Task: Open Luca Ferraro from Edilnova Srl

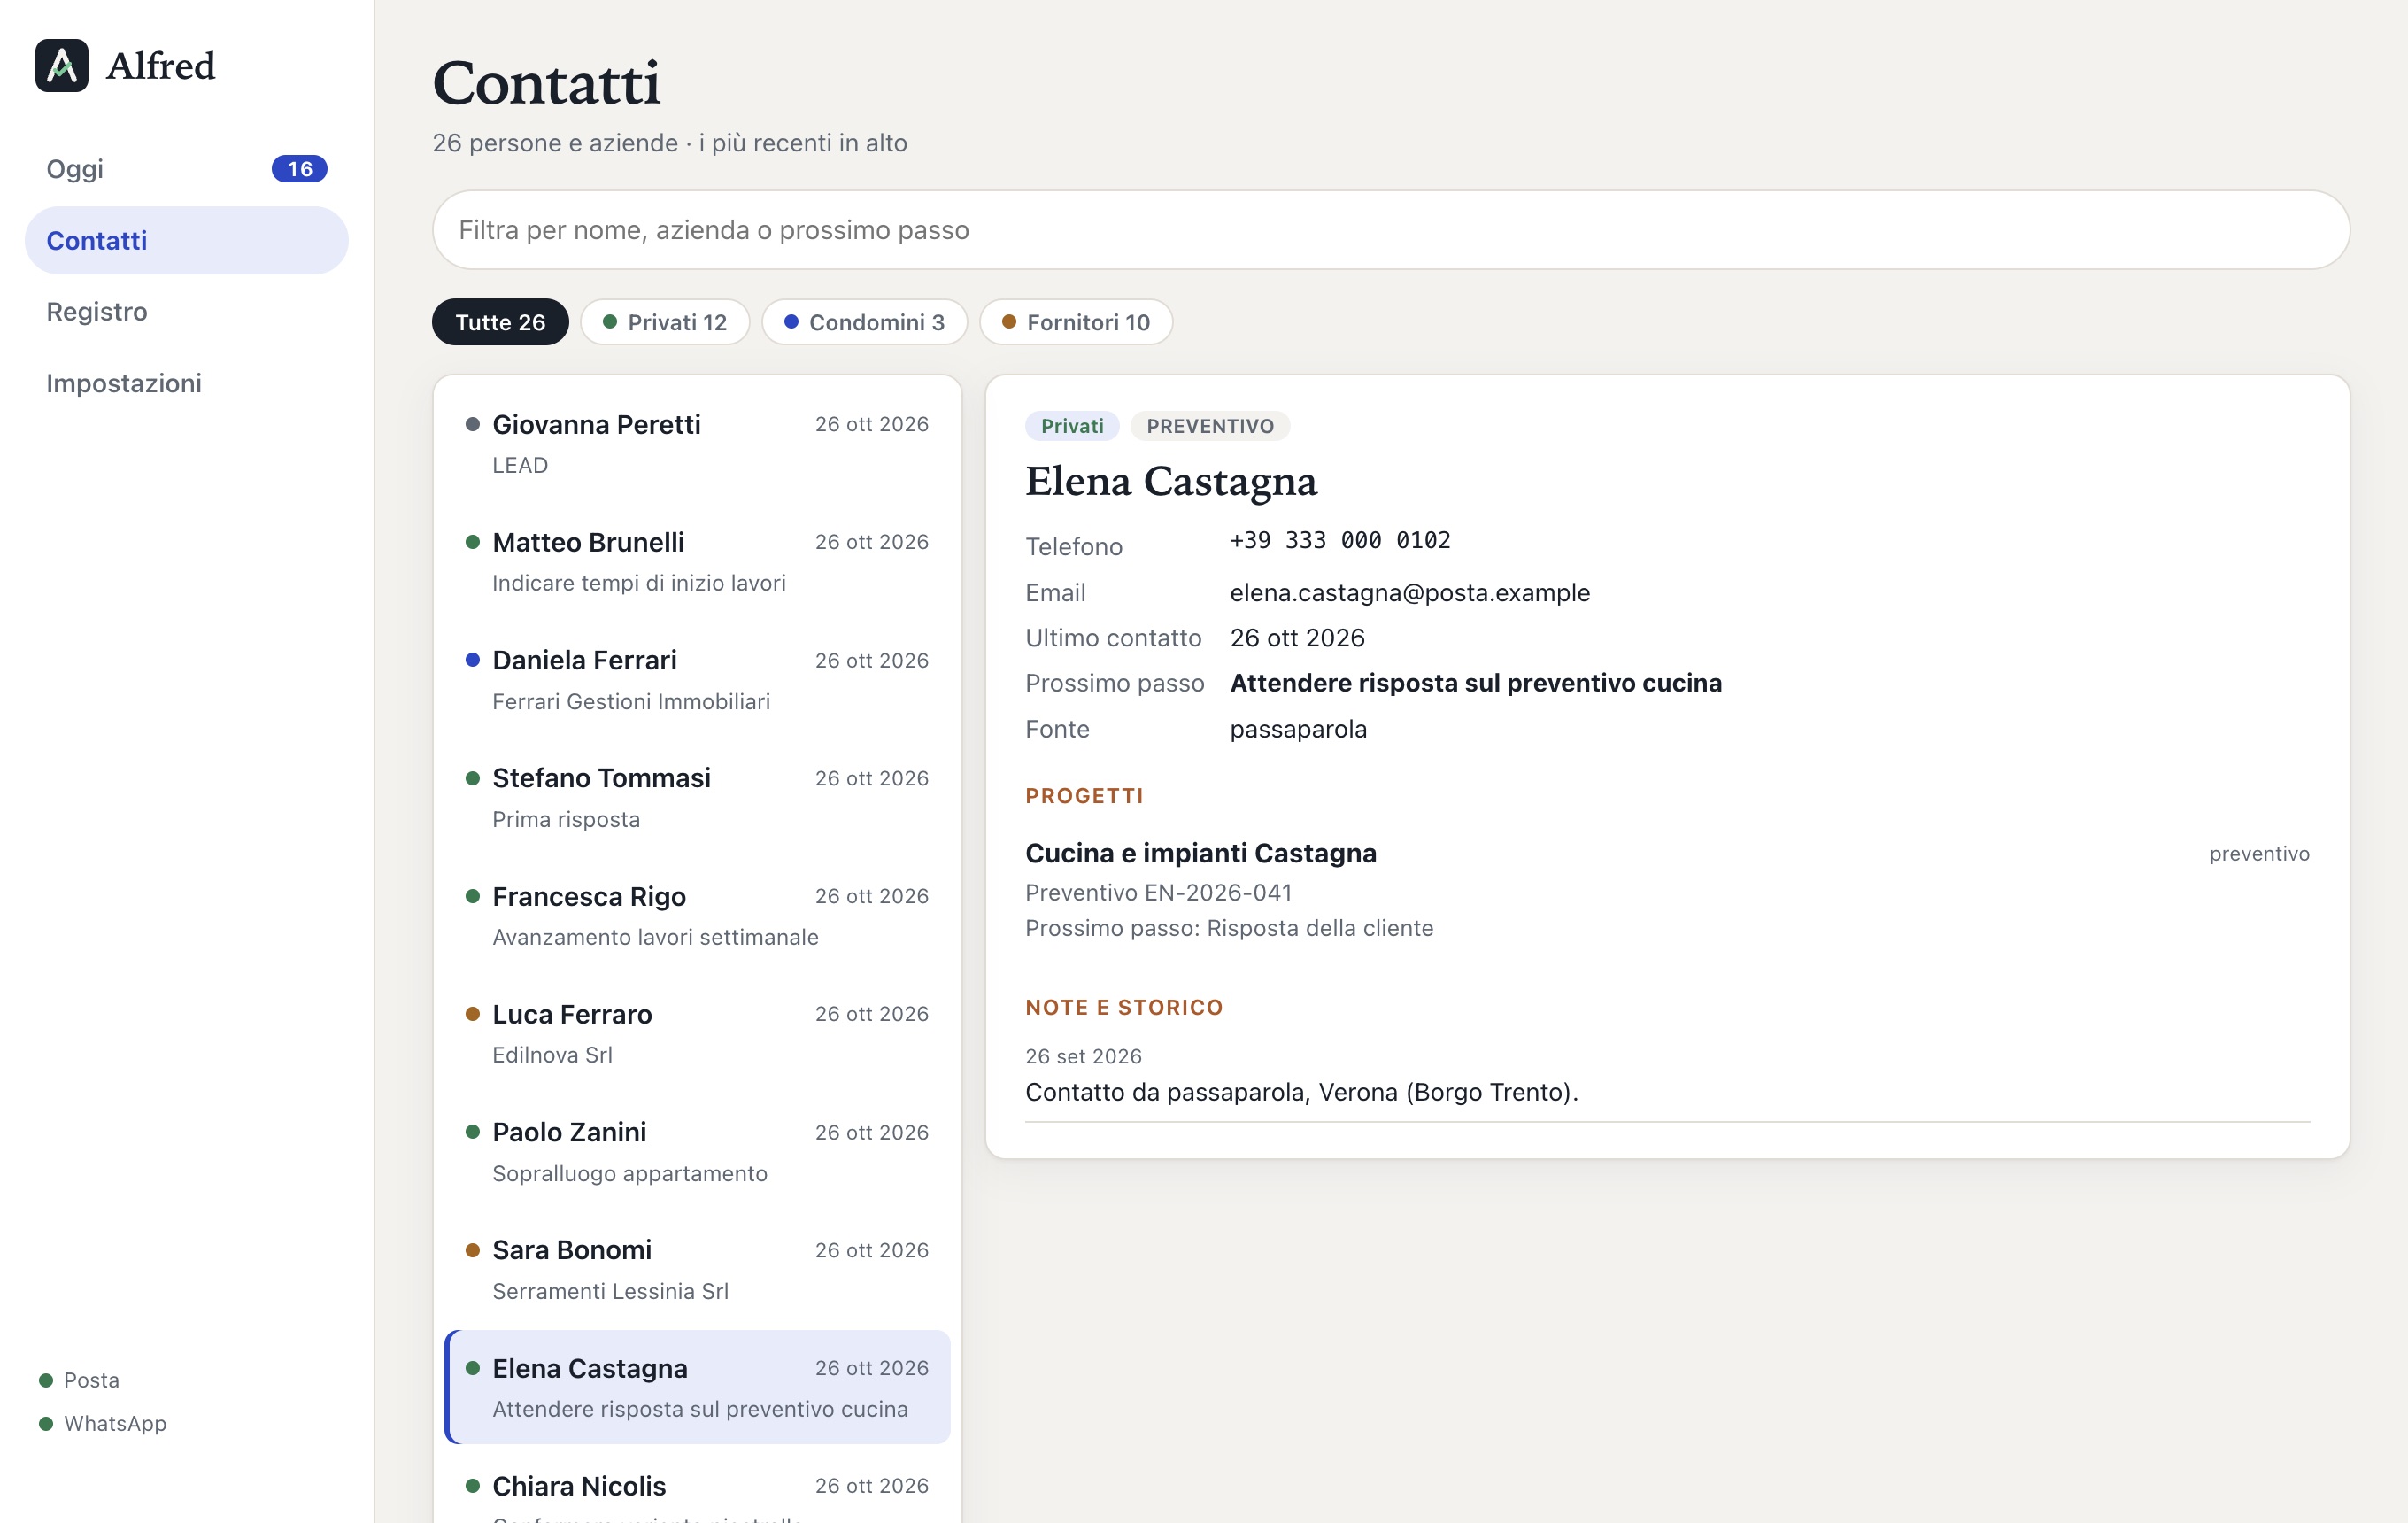Action: [697, 1034]
